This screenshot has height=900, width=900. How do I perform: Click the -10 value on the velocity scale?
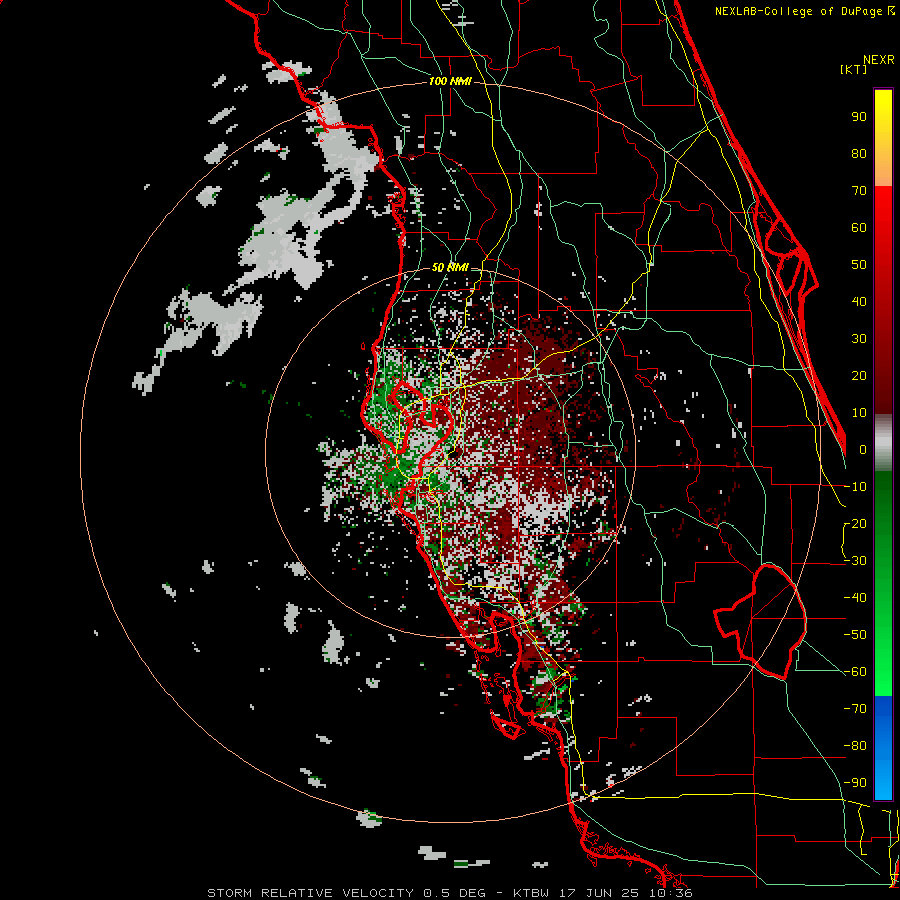point(855,487)
